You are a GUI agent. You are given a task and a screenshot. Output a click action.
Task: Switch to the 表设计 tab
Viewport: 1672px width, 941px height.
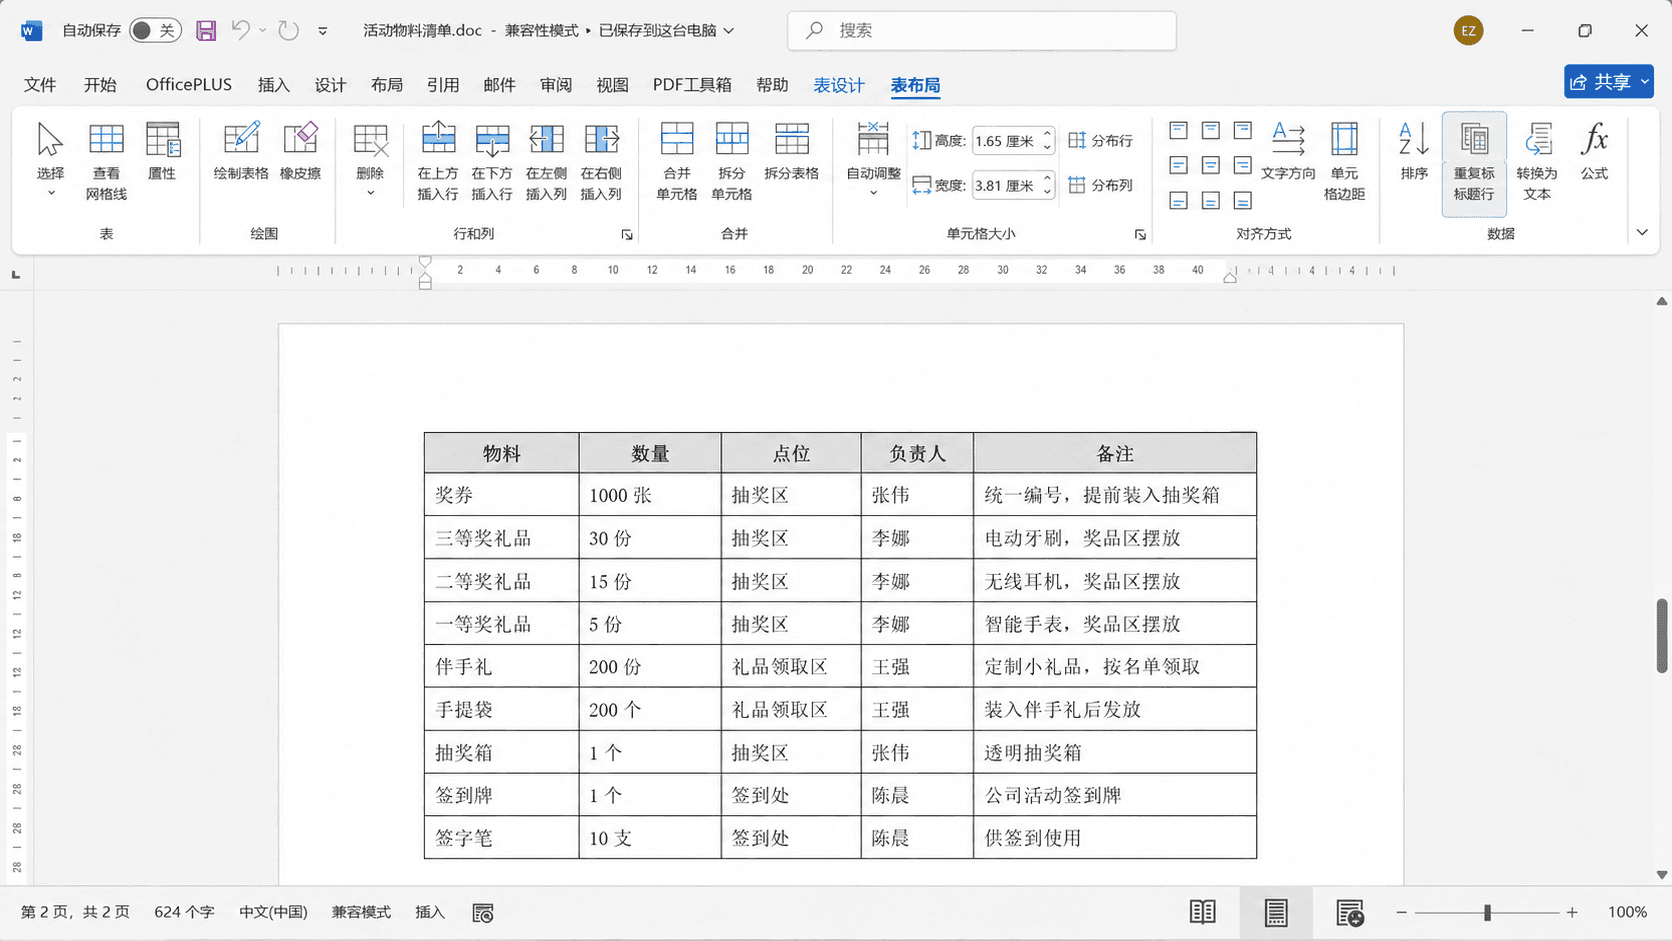838,85
